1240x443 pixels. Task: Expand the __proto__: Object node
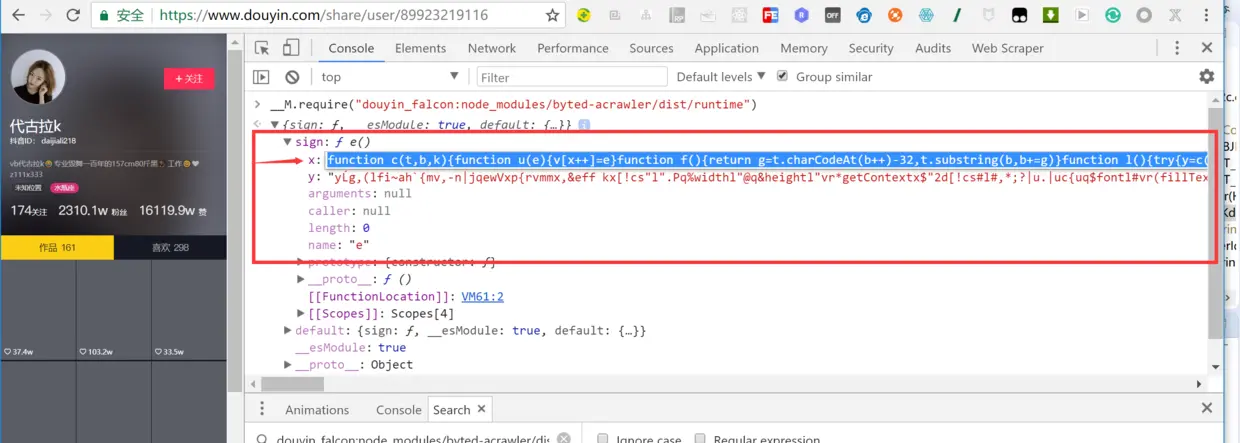(288, 364)
